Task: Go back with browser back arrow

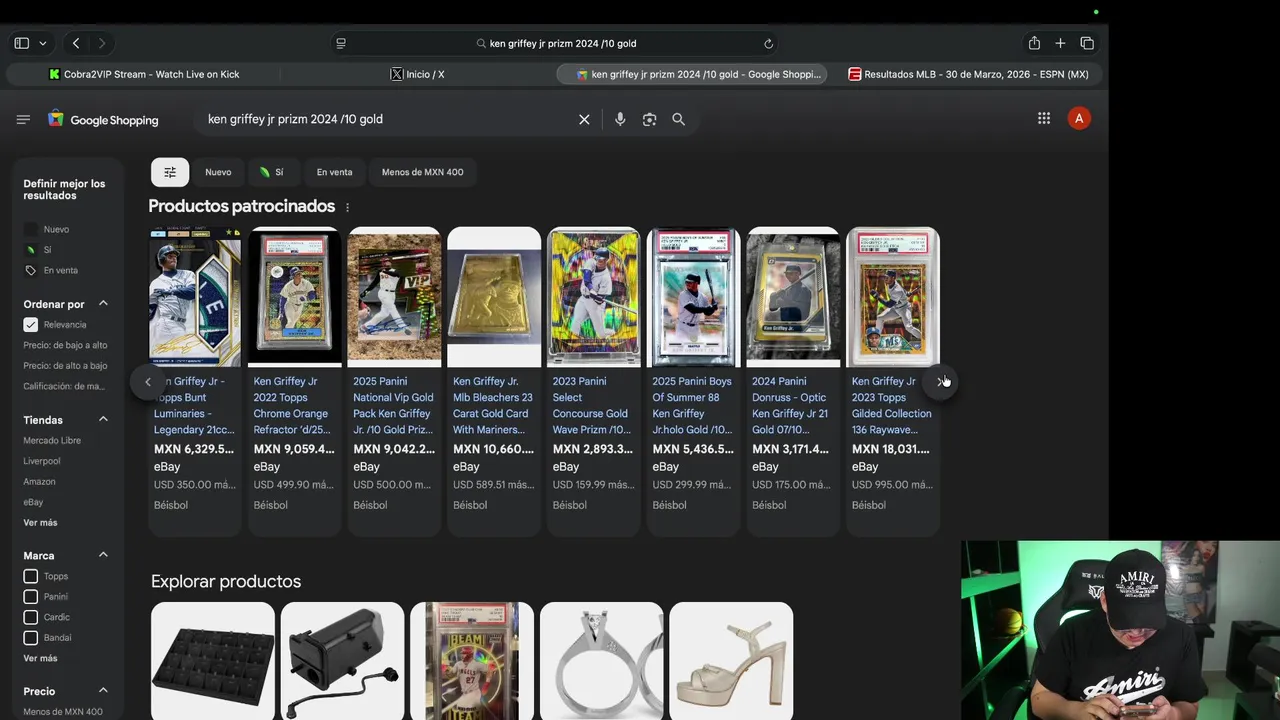Action: coord(76,43)
